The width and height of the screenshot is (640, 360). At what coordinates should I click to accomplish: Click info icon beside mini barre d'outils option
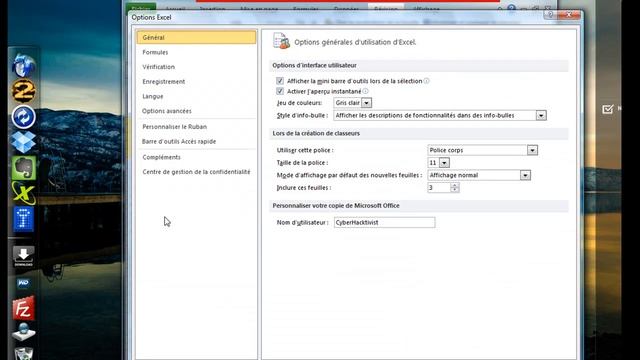(426, 81)
